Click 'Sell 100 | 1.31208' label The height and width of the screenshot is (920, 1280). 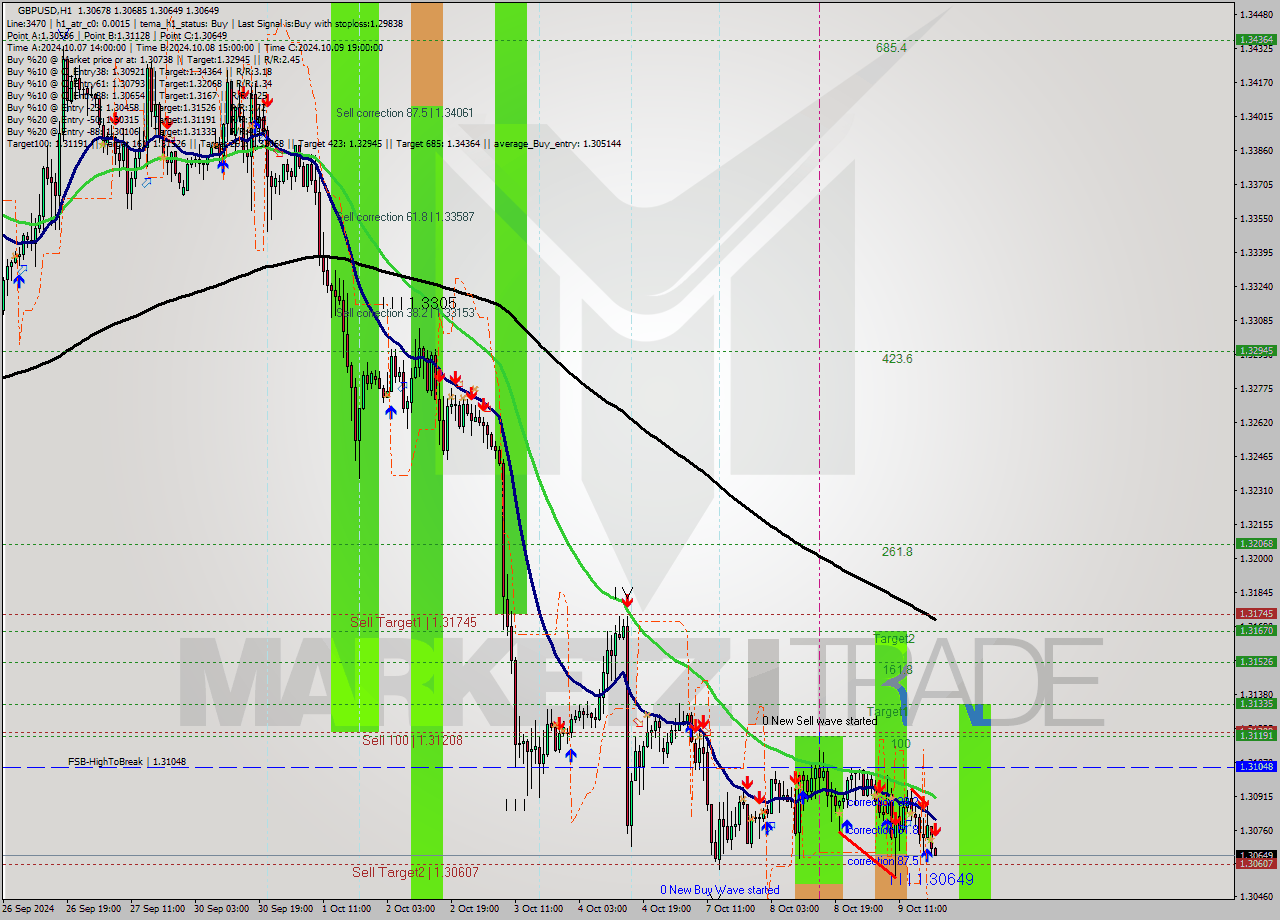click(412, 740)
